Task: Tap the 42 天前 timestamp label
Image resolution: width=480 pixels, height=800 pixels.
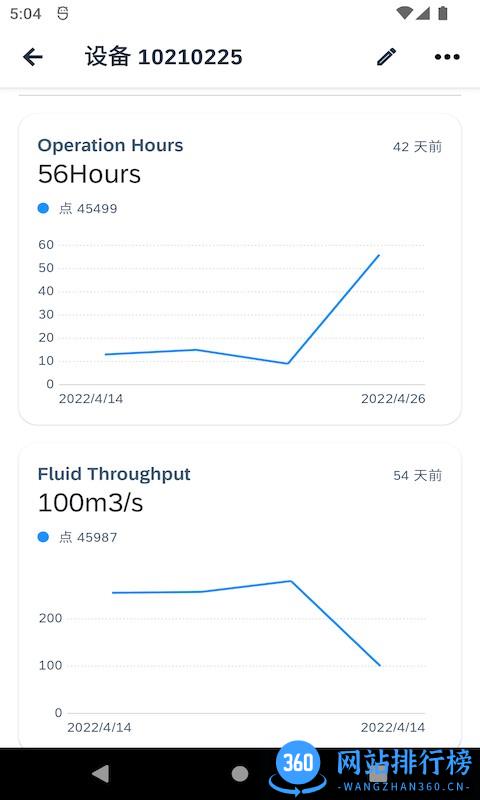Action: 417,147
